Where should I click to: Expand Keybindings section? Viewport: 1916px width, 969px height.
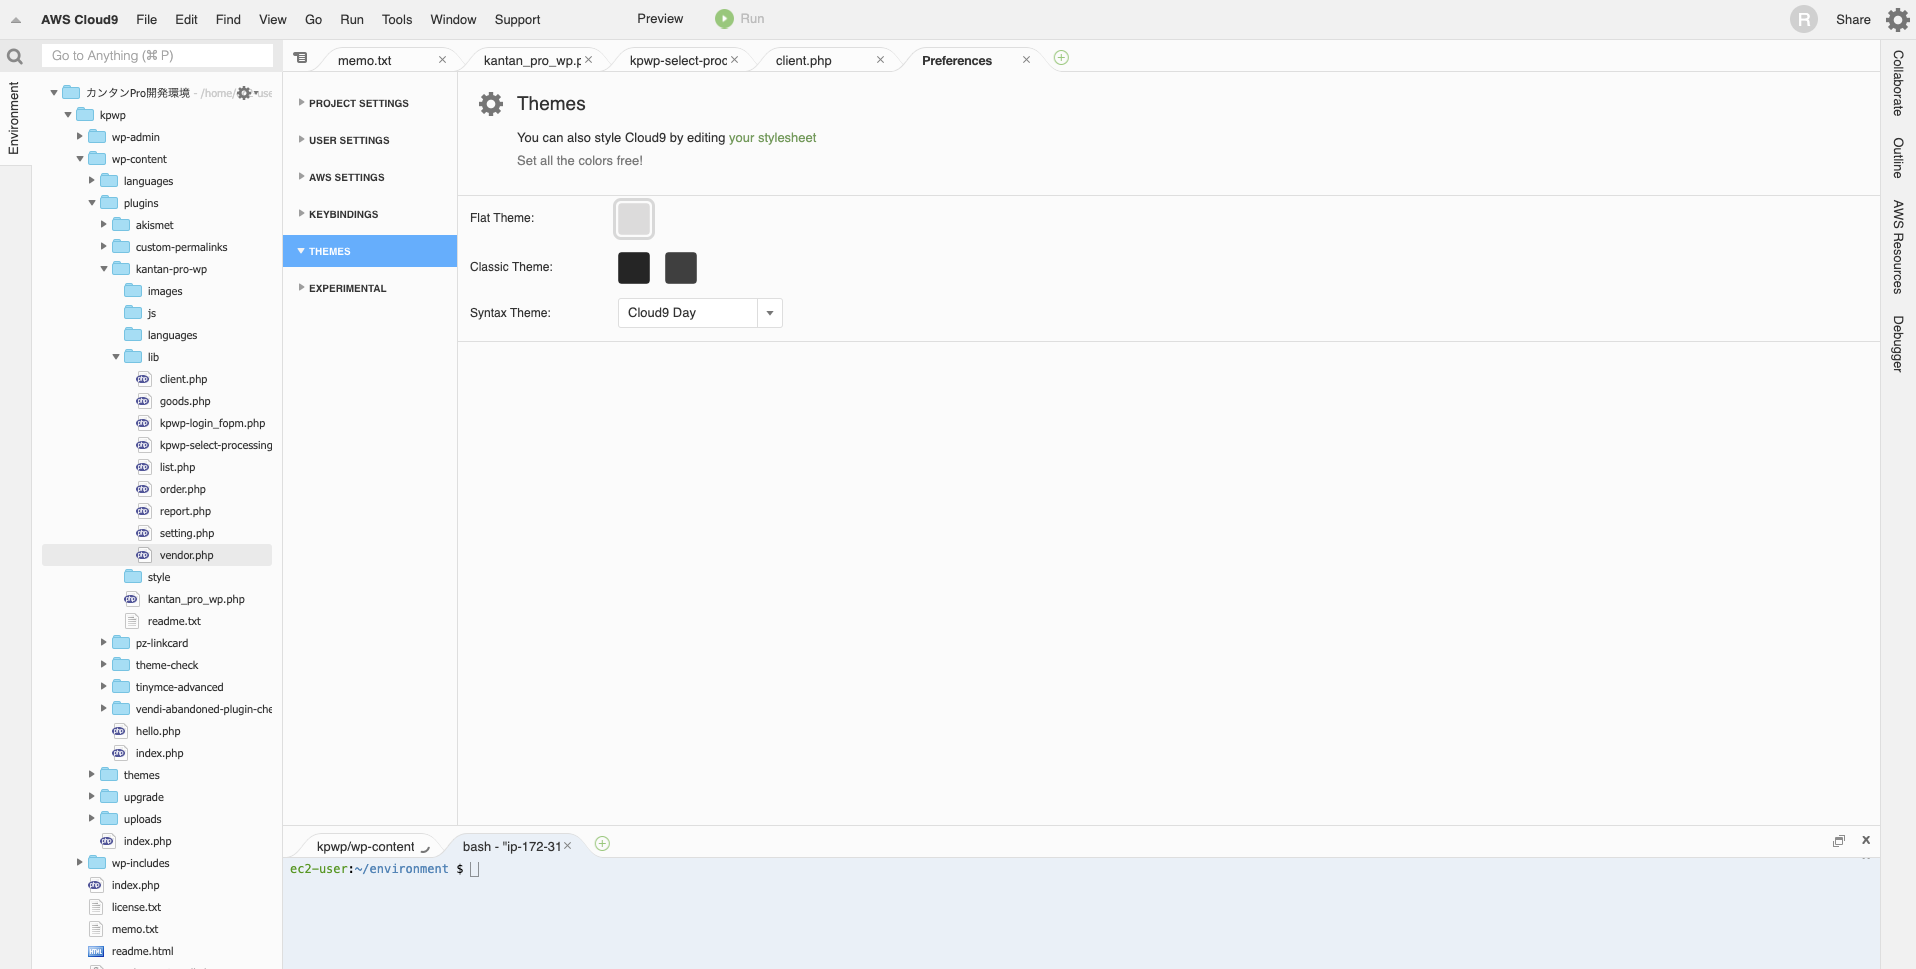pos(343,214)
